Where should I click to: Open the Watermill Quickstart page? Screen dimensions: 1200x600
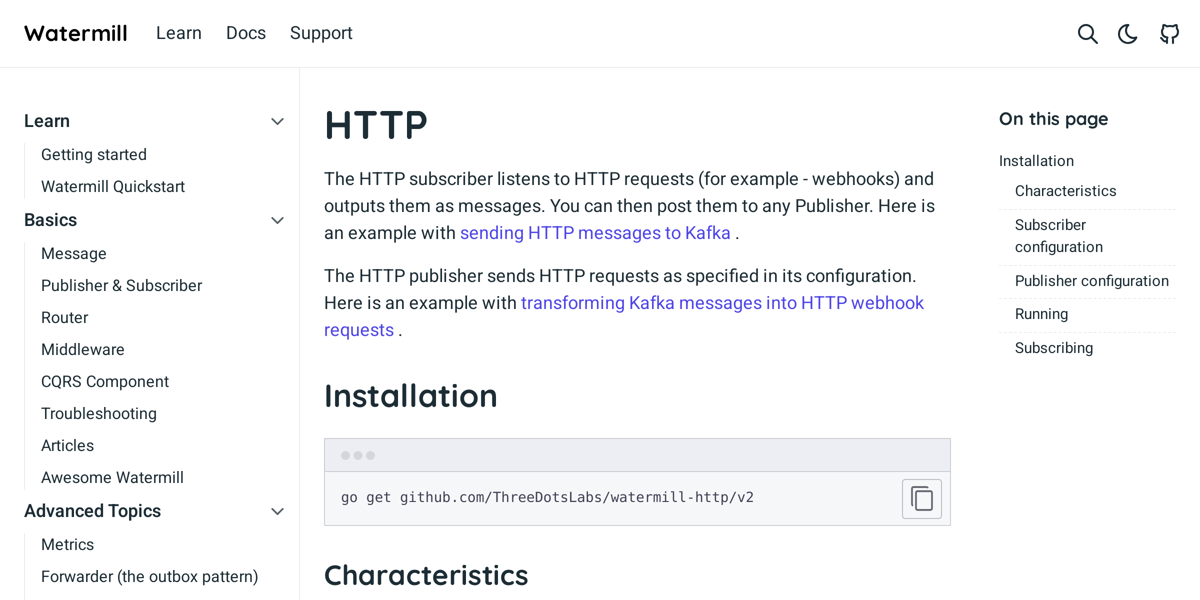click(x=111, y=186)
